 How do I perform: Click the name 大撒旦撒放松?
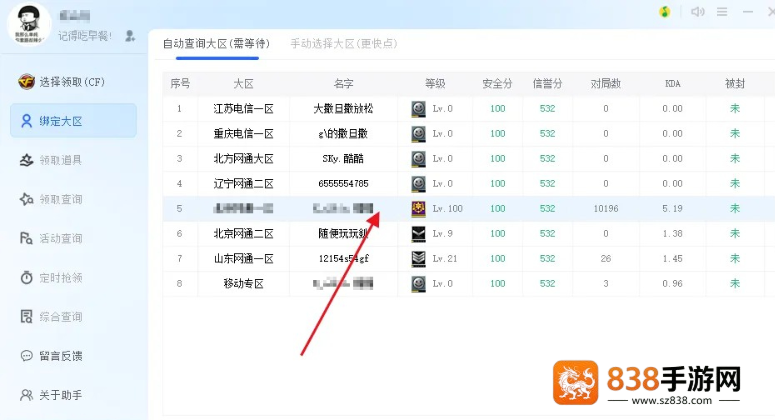point(343,109)
